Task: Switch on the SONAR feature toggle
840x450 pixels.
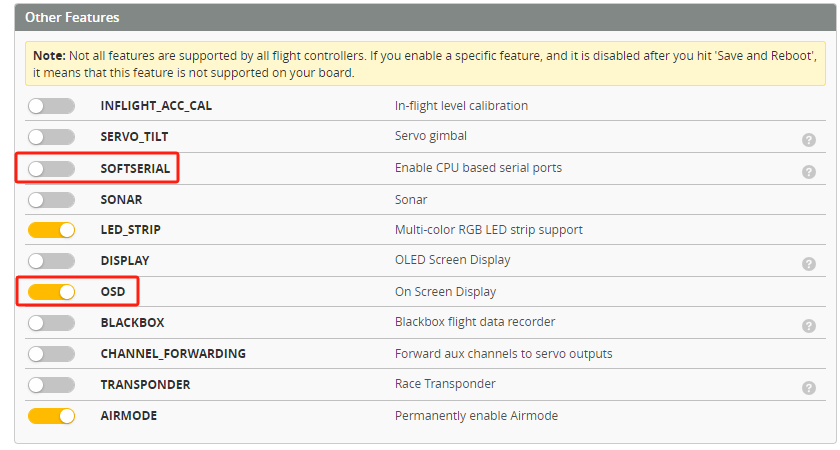Action: [51, 199]
